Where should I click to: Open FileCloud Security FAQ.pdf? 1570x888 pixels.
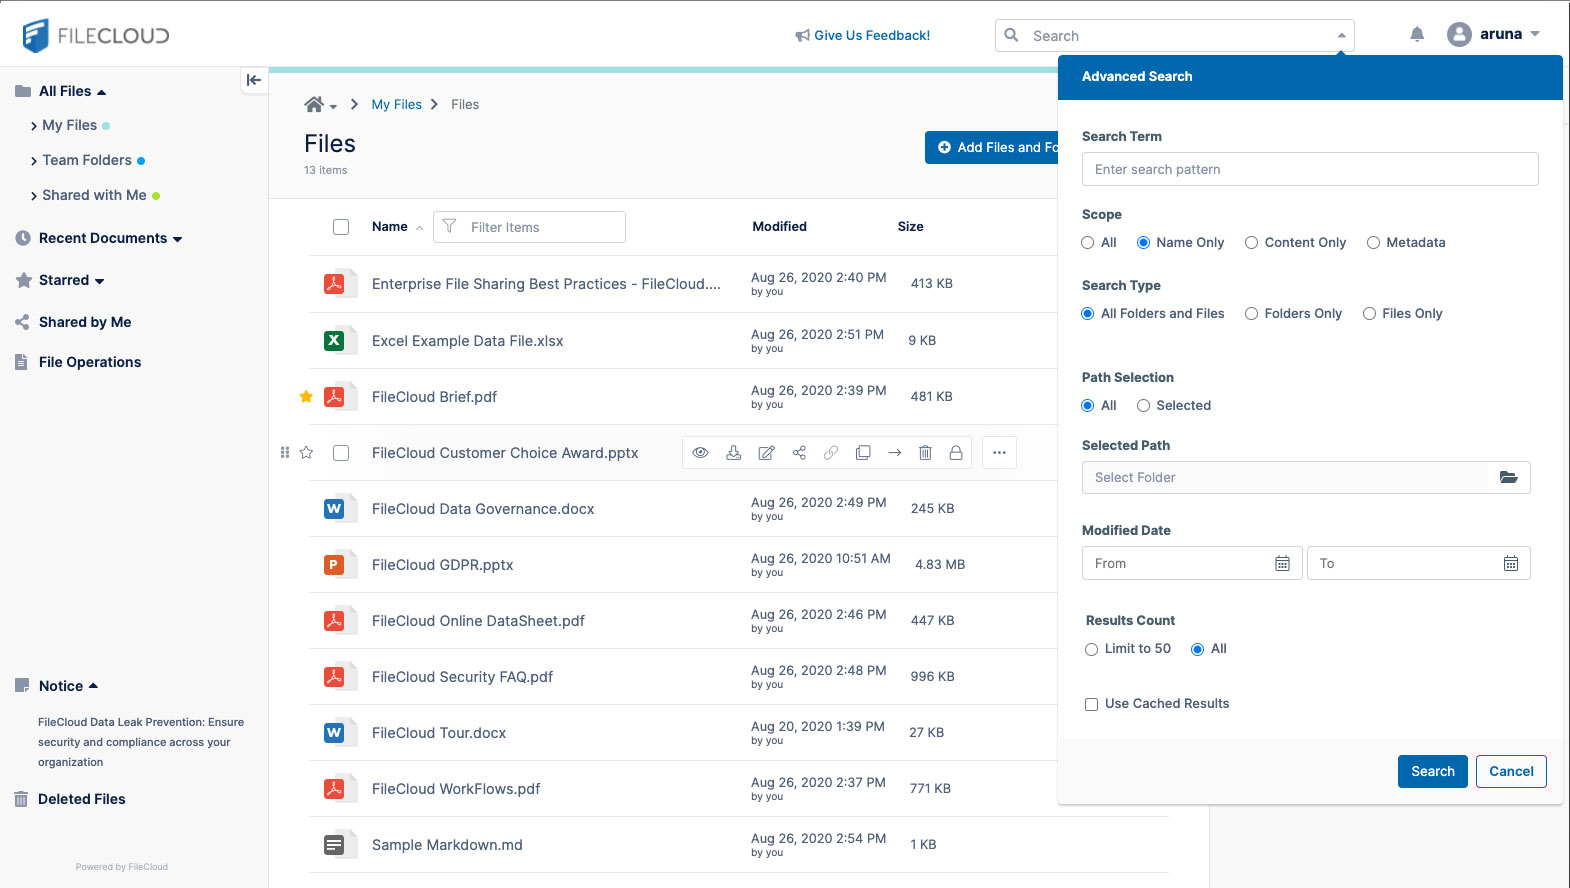point(462,677)
